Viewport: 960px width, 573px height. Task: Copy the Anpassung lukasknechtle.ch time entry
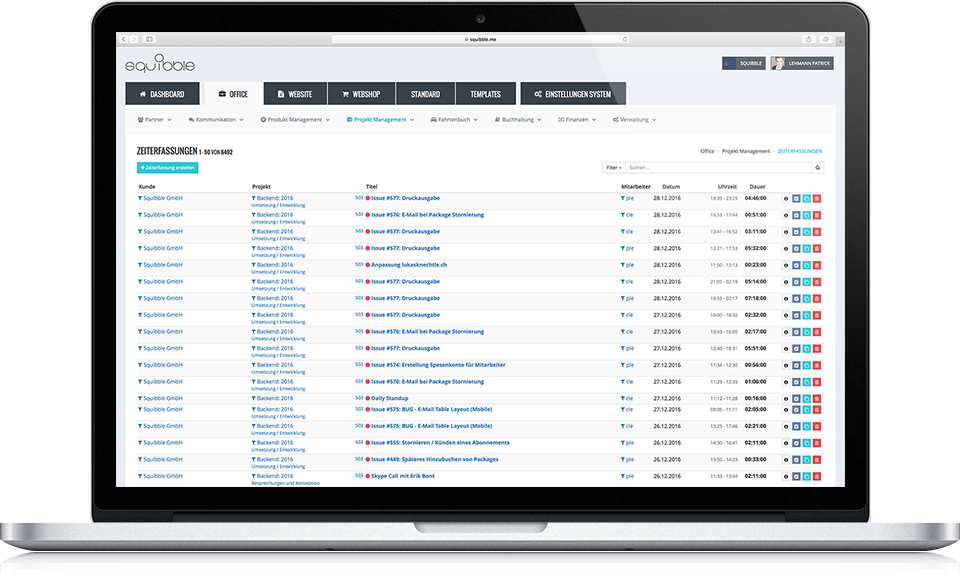click(x=806, y=265)
